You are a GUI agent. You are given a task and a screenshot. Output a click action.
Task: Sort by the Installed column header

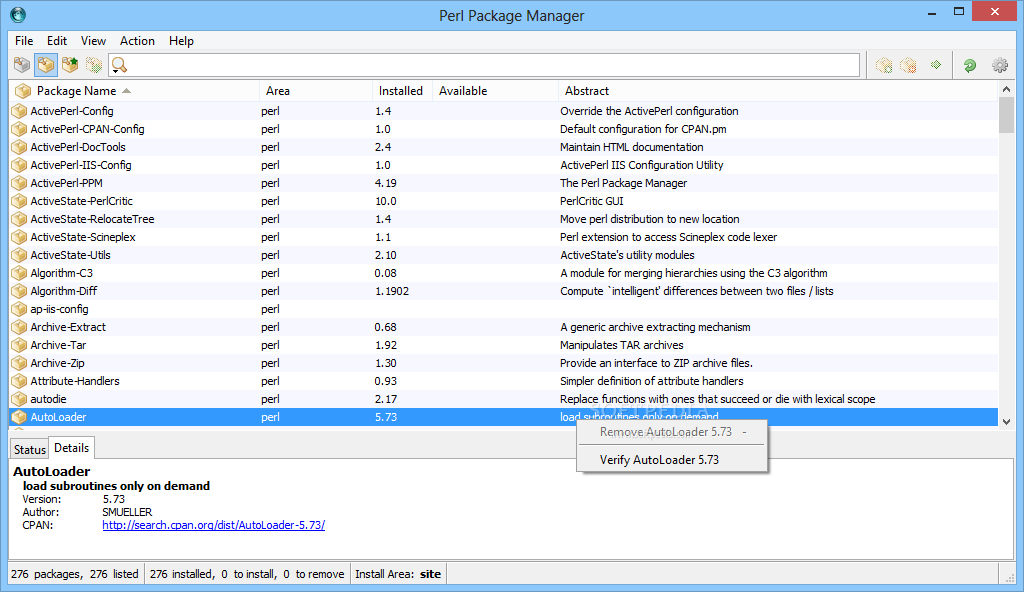pos(403,90)
